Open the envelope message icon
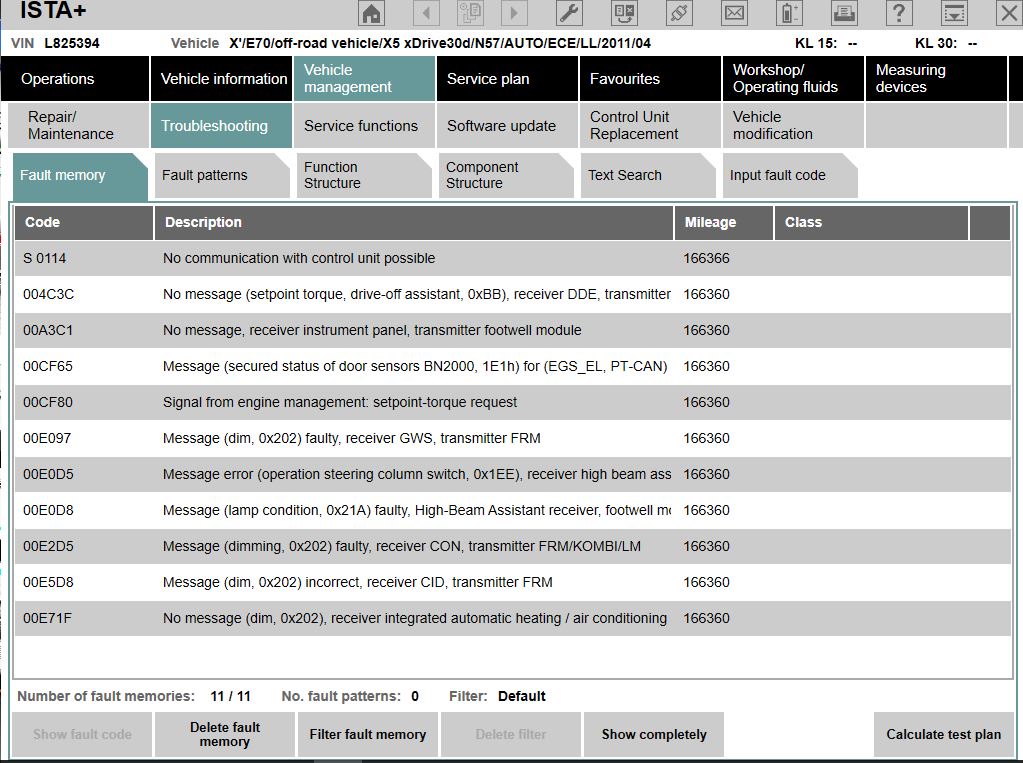Viewport: 1023px width, 763px height. tap(734, 13)
